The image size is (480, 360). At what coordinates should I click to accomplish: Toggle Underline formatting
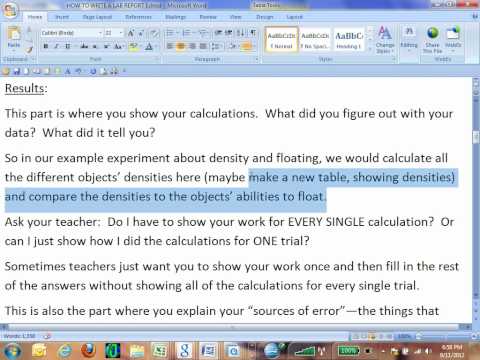68,46
